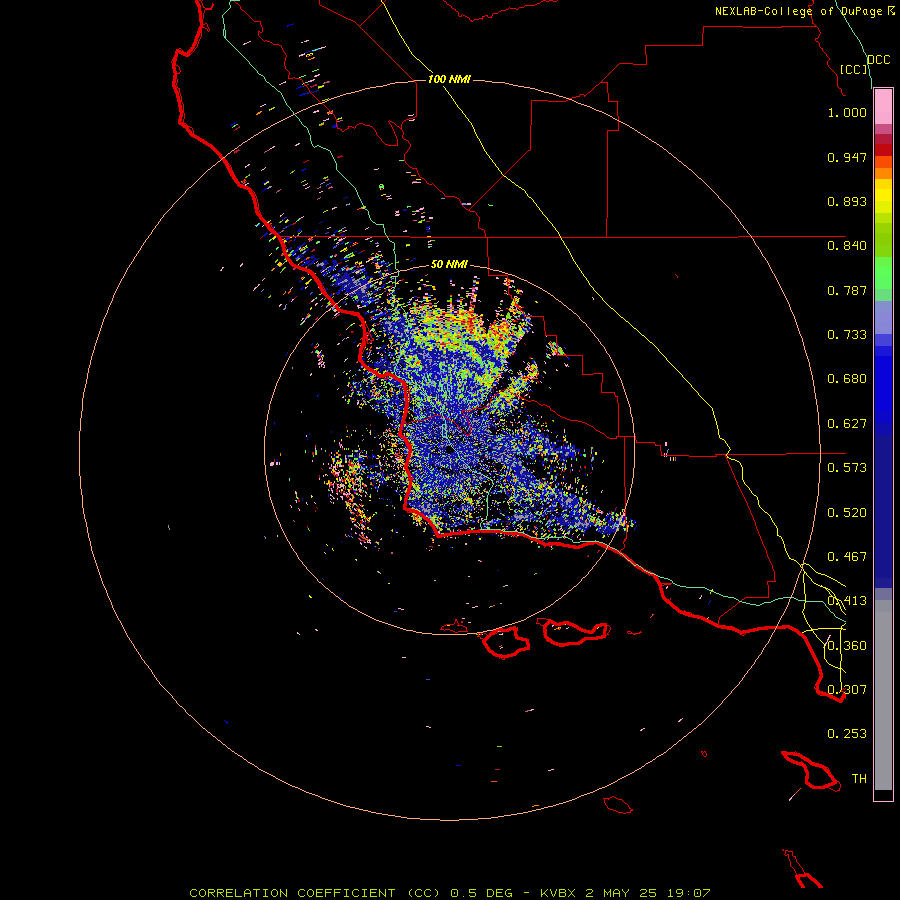
Task: Click the 0.467 legend value
Action: [847, 557]
